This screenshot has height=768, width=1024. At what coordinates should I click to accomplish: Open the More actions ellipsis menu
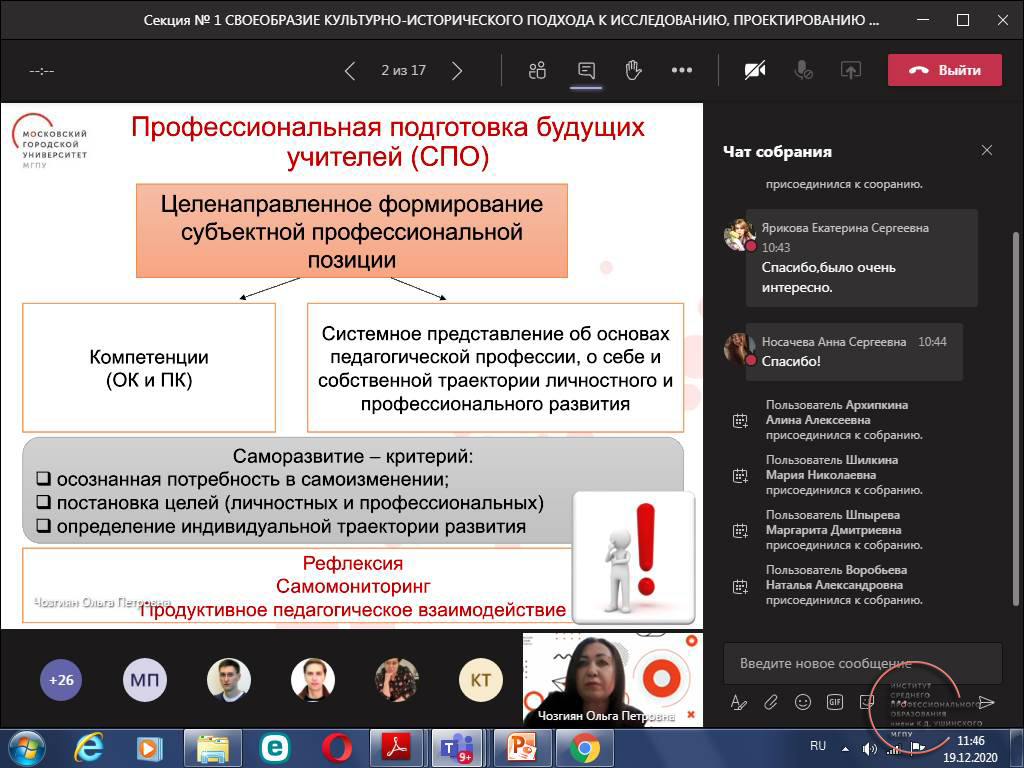point(682,70)
